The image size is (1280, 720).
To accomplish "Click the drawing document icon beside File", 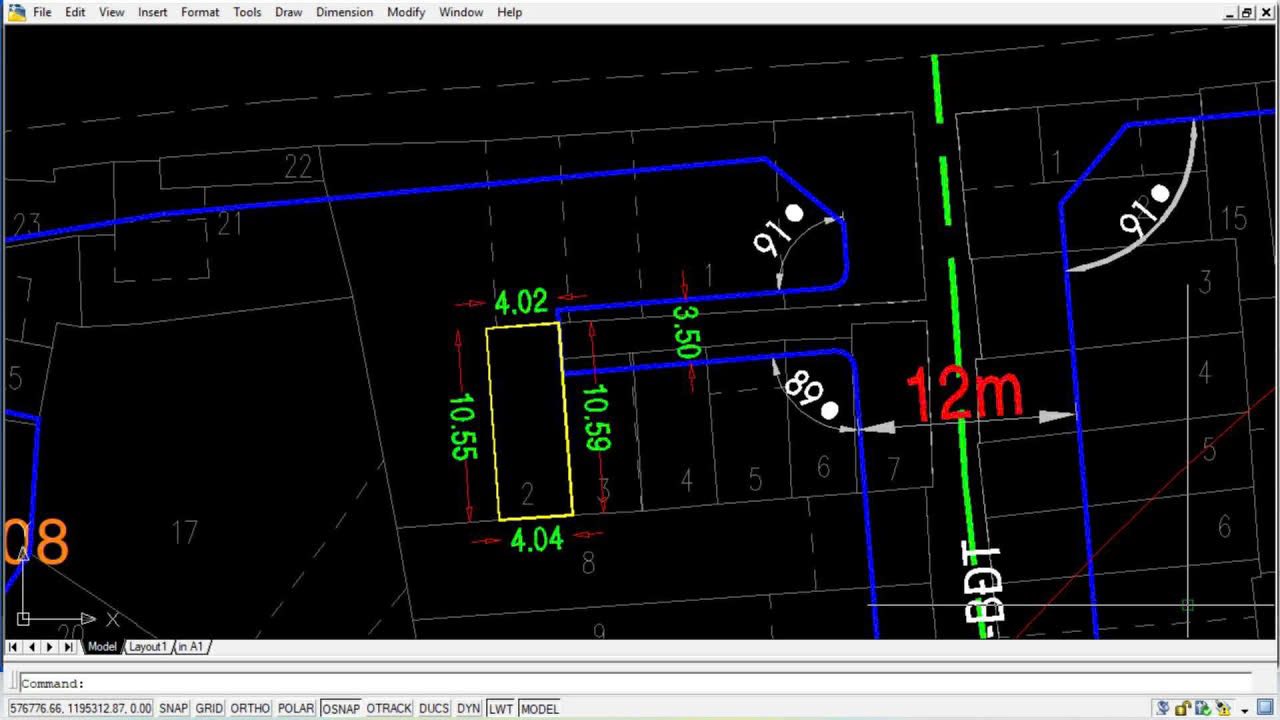I will [x=16, y=12].
